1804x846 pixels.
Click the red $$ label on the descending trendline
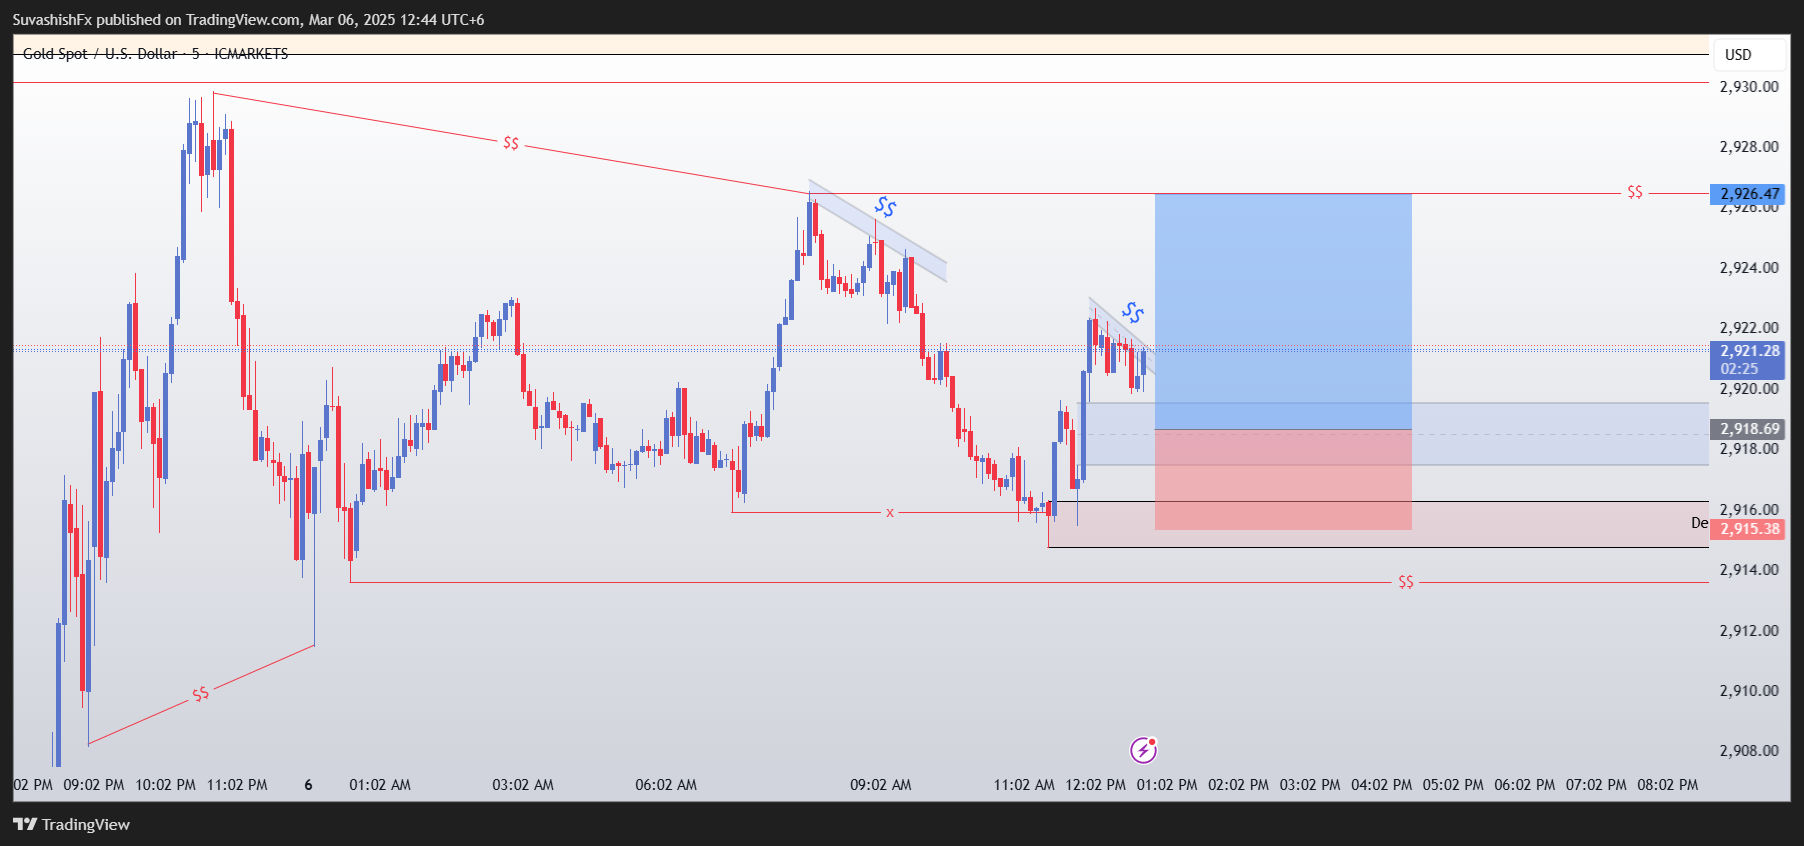511,143
